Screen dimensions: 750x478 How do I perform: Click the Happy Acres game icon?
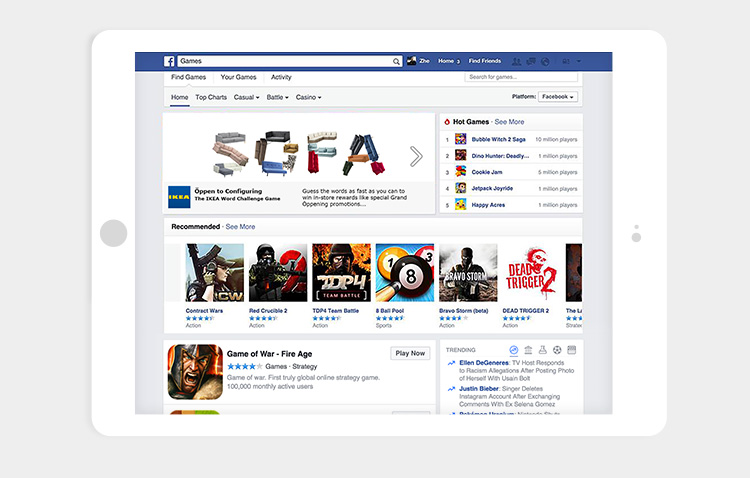pyautogui.click(x=461, y=205)
